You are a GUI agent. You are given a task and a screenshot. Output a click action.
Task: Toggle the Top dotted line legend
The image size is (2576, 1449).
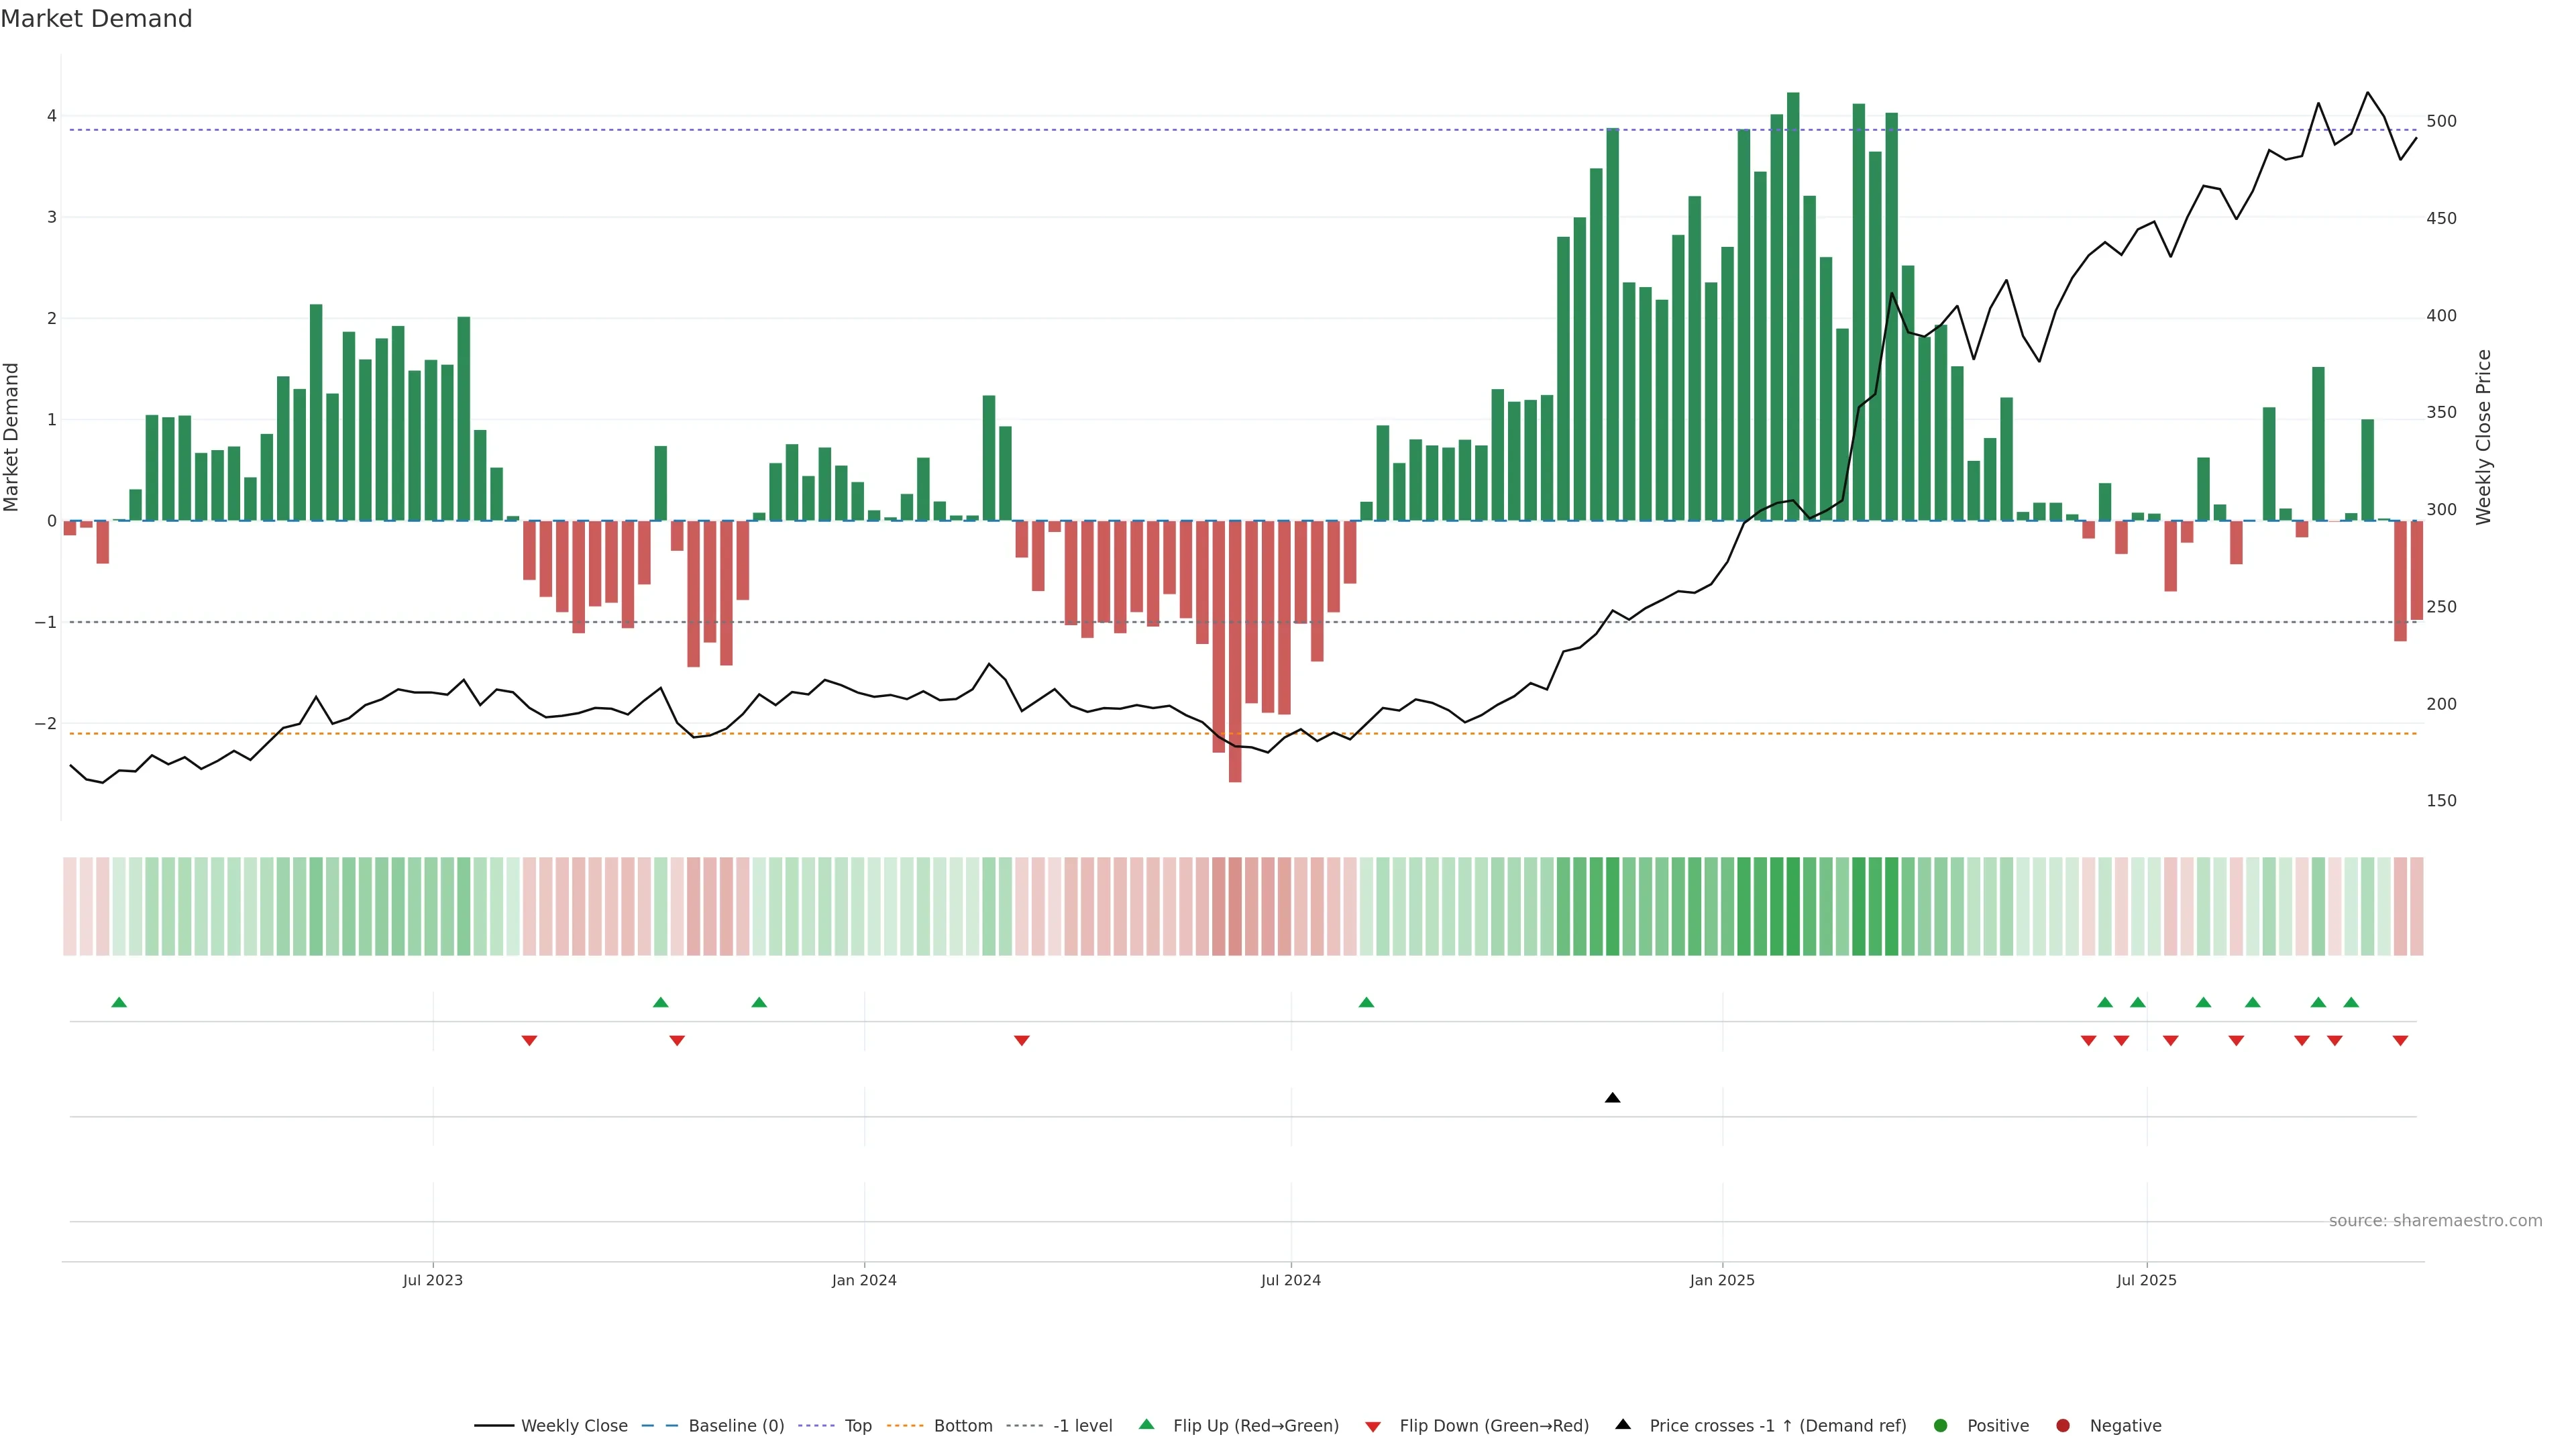(x=857, y=1425)
